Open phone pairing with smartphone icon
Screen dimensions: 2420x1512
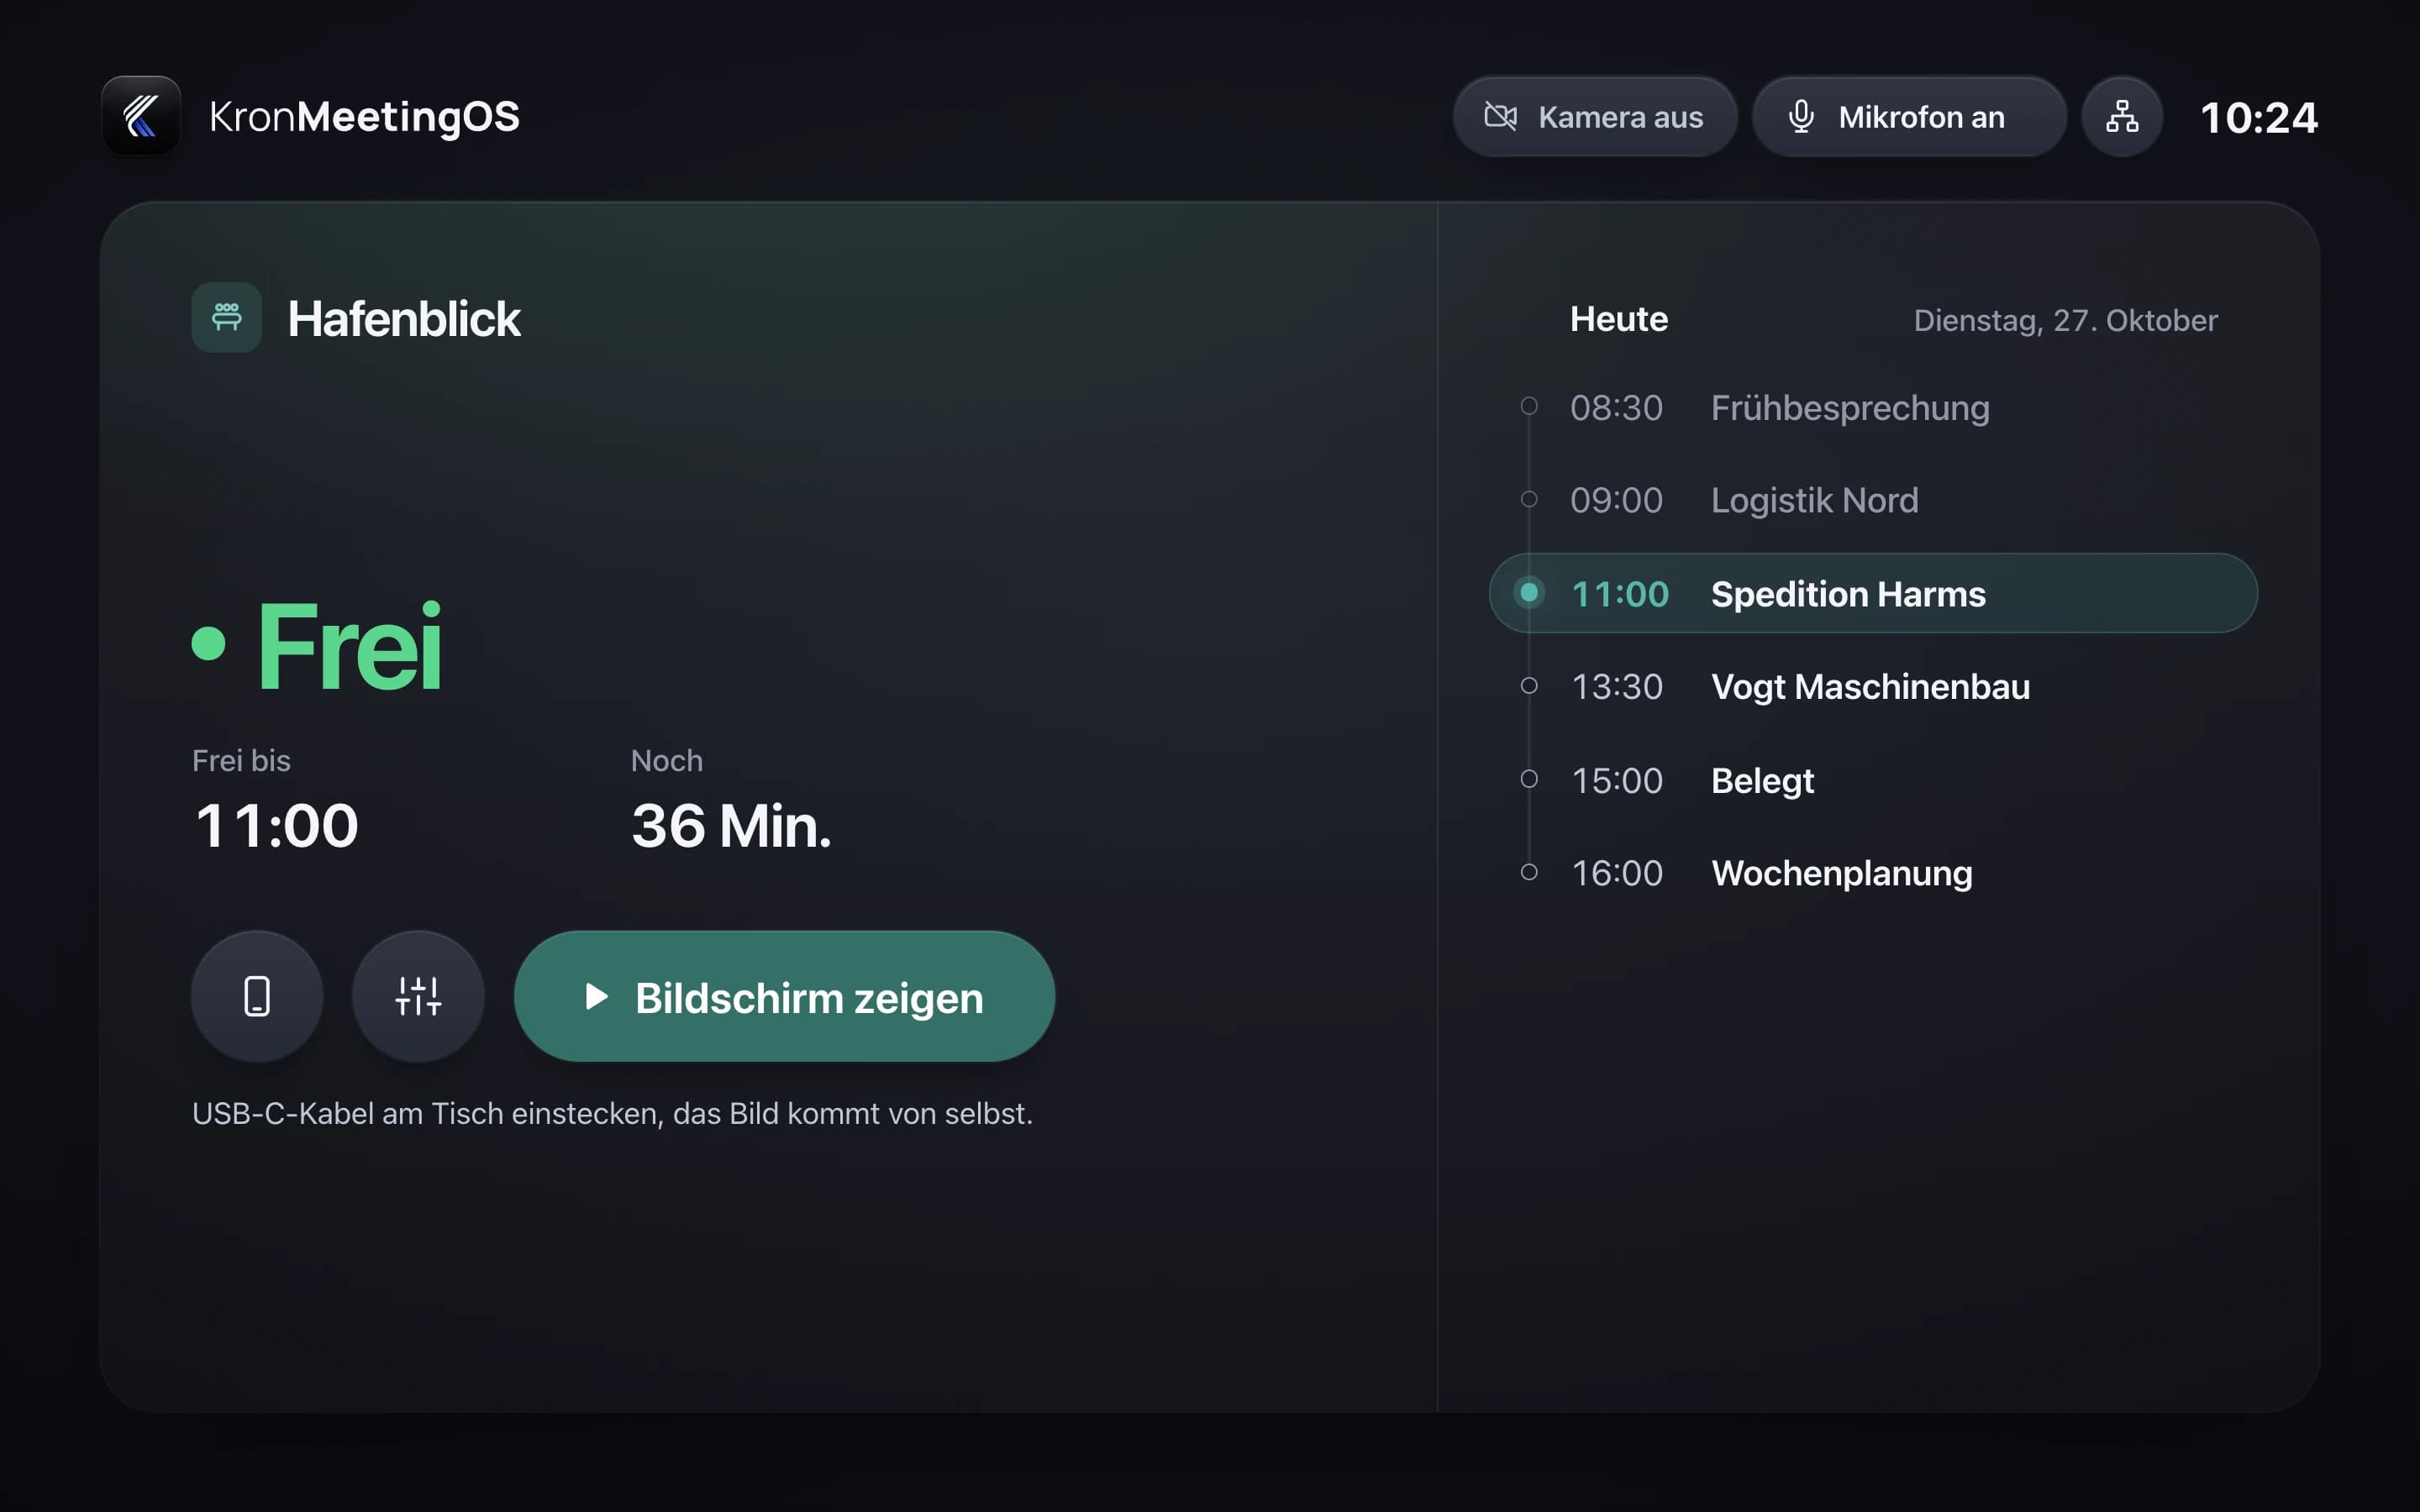pyautogui.click(x=257, y=996)
